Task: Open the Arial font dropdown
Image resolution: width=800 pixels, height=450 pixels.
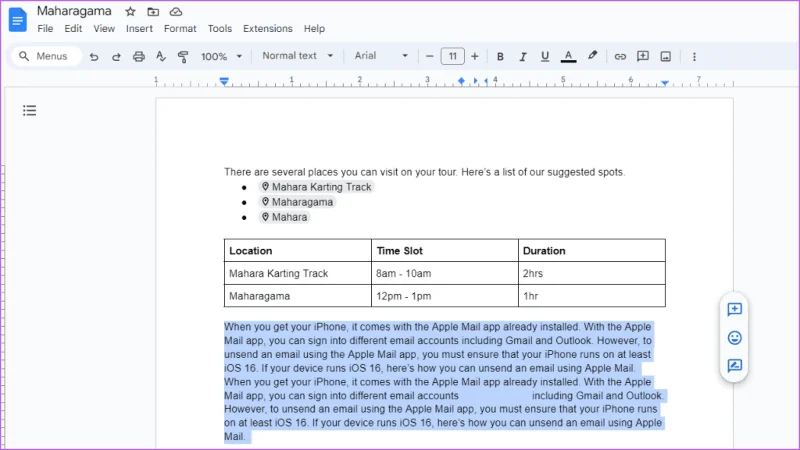Action: (x=381, y=56)
